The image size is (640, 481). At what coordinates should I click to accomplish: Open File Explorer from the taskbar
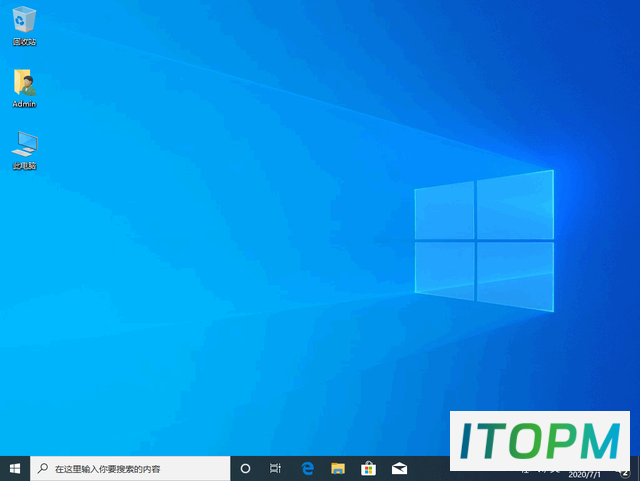click(338, 468)
